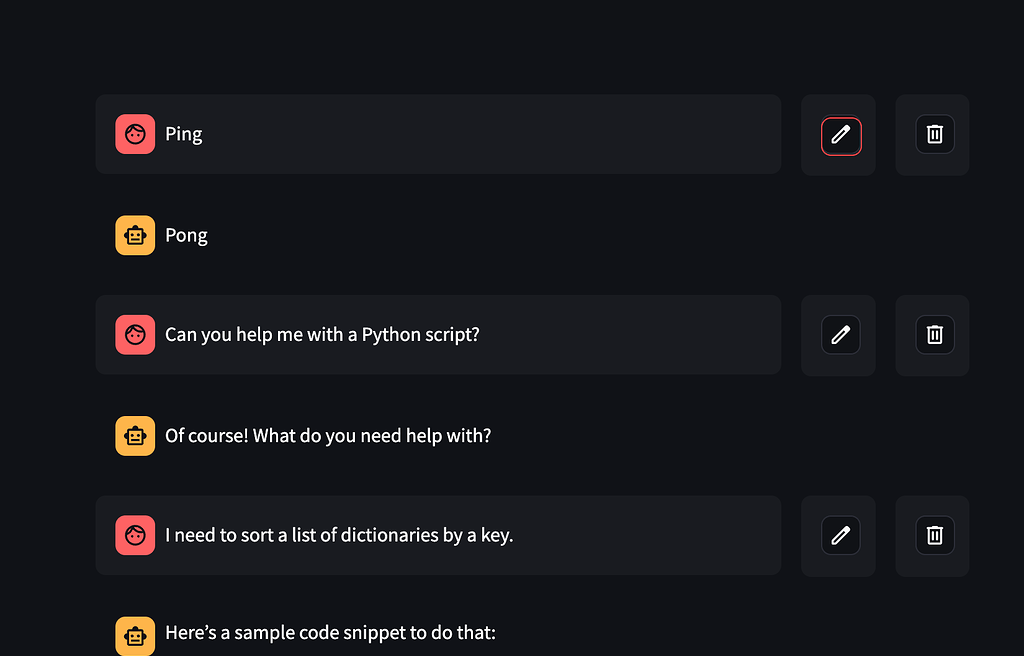This screenshot has width=1024, height=656.
Task: Click "Can you help me with a Python script?" text
Action: [x=322, y=335]
